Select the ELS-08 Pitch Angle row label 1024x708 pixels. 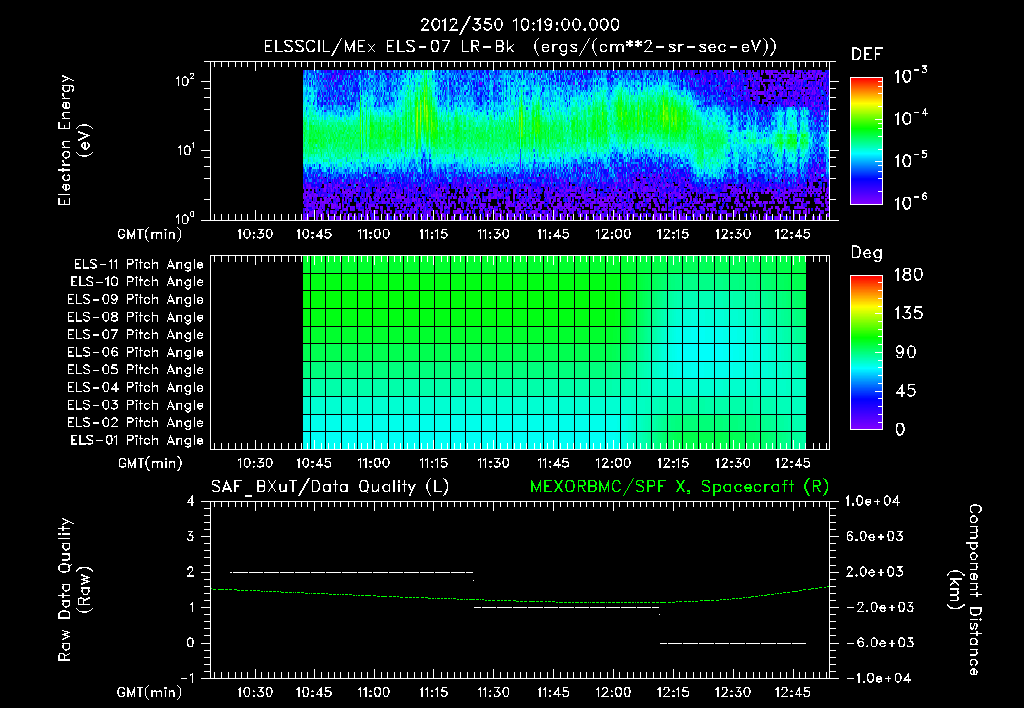point(135,317)
